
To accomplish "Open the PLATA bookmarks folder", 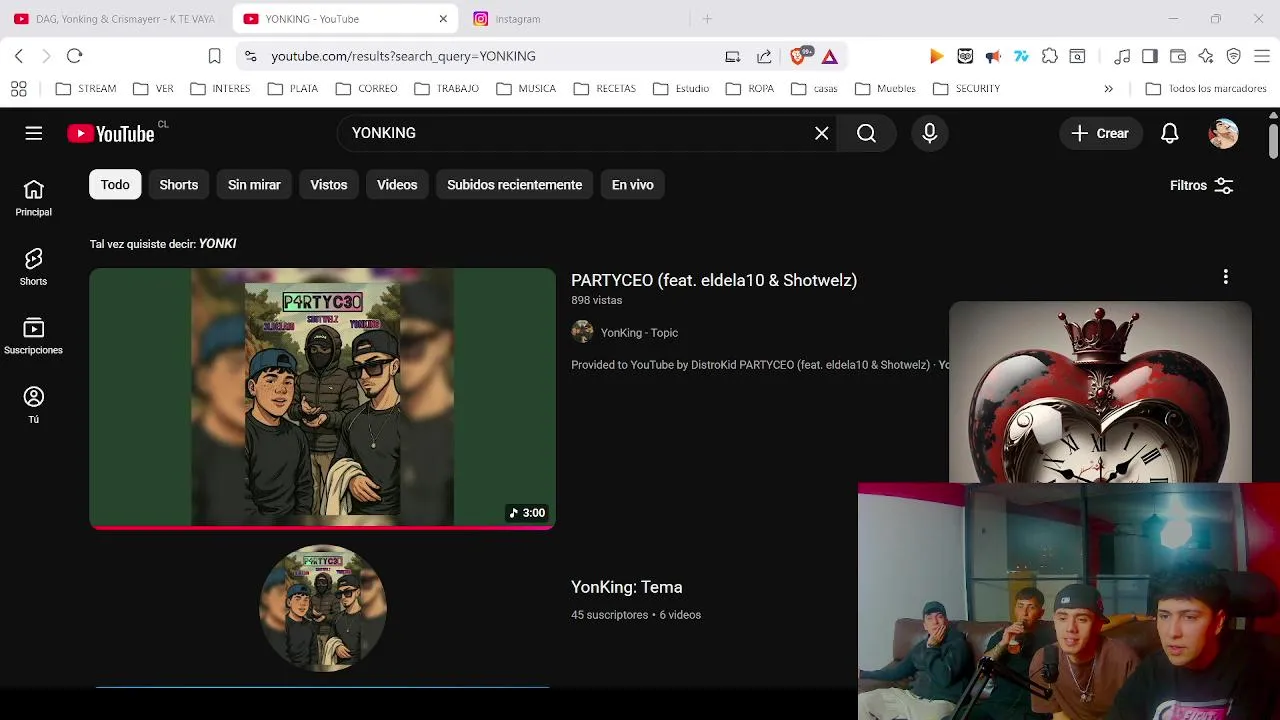I will click(293, 89).
